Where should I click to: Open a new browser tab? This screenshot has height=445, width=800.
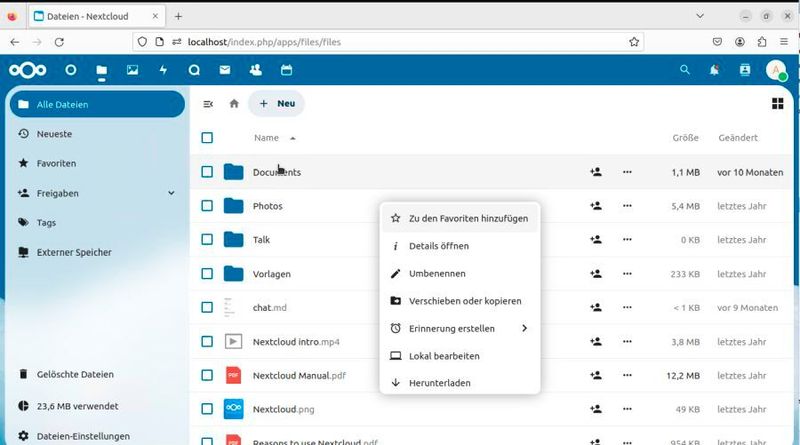pyautogui.click(x=178, y=16)
